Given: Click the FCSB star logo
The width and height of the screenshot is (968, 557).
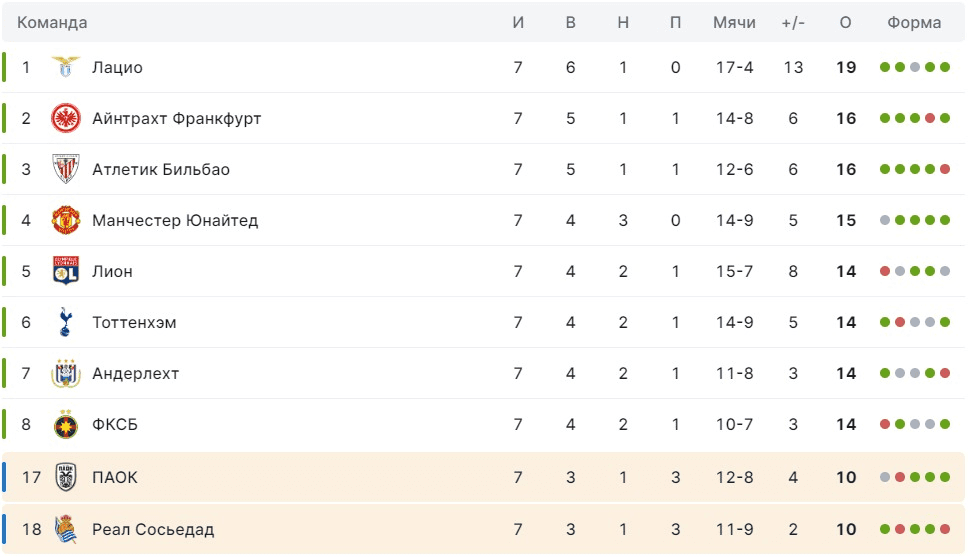Looking at the screenshot, I should pyautogui.click(x=65, y=425).
